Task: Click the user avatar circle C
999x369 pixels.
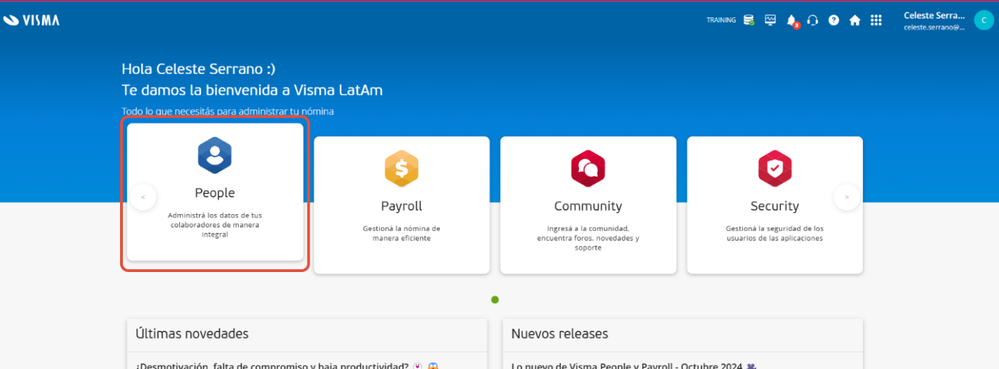Action: pyautogui.click(x=983, y=20)
